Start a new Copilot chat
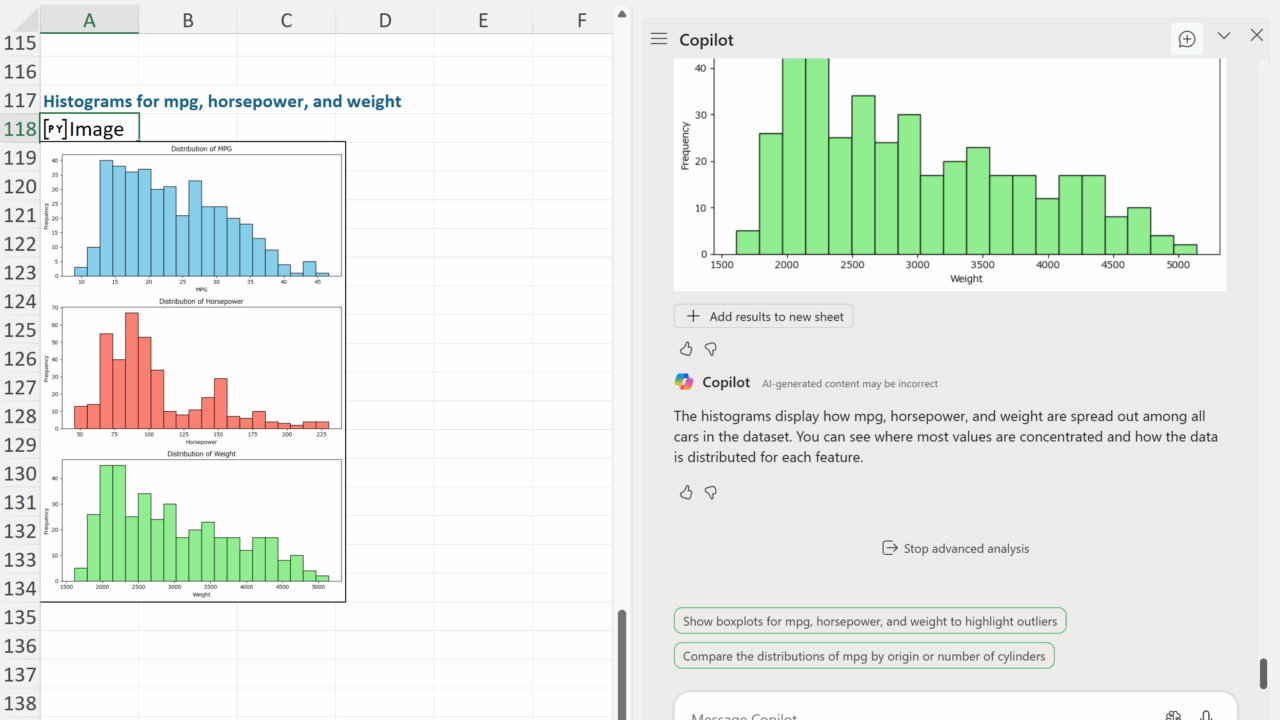 (1187, 39)
